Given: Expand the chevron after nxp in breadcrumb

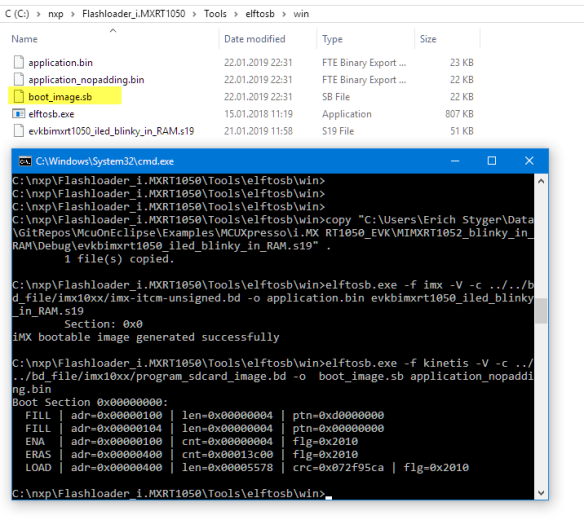Looking at the screenshot, I should click(x=73, y=14).
